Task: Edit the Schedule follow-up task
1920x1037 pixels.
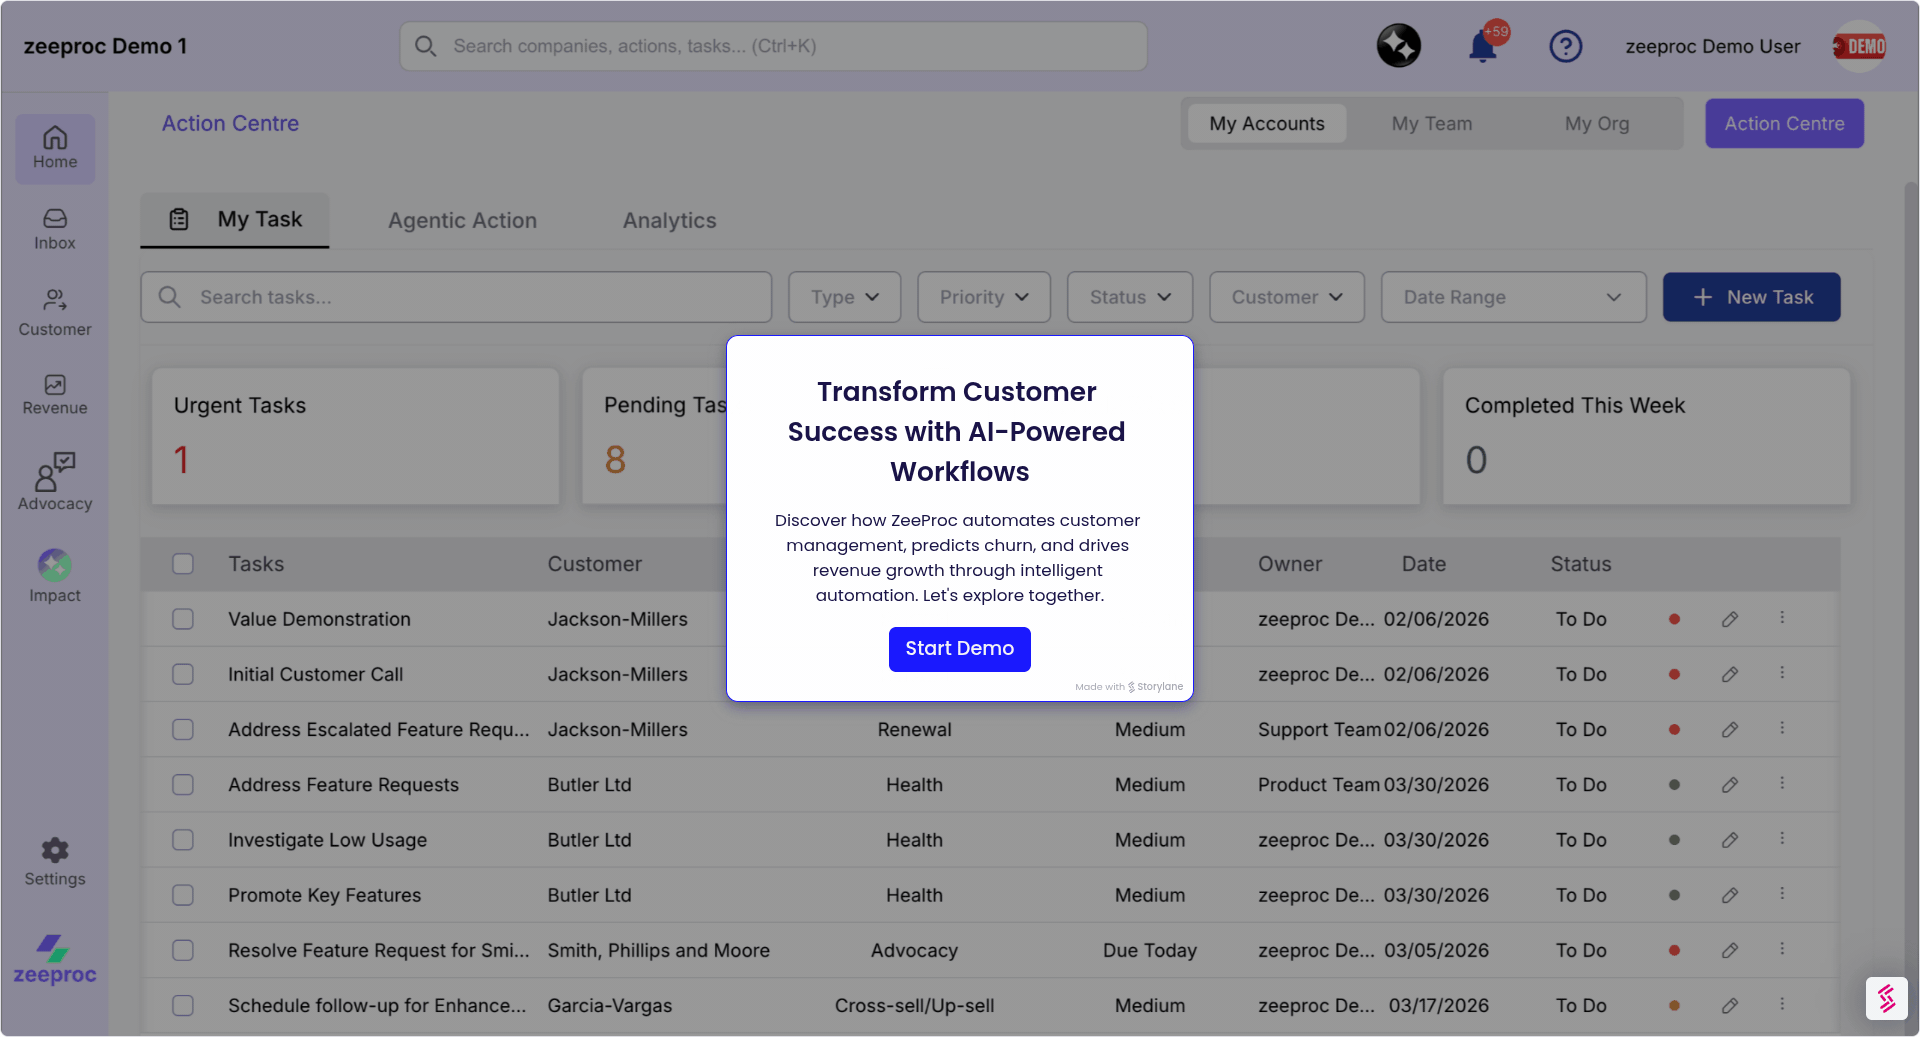Action: 1730,1005
